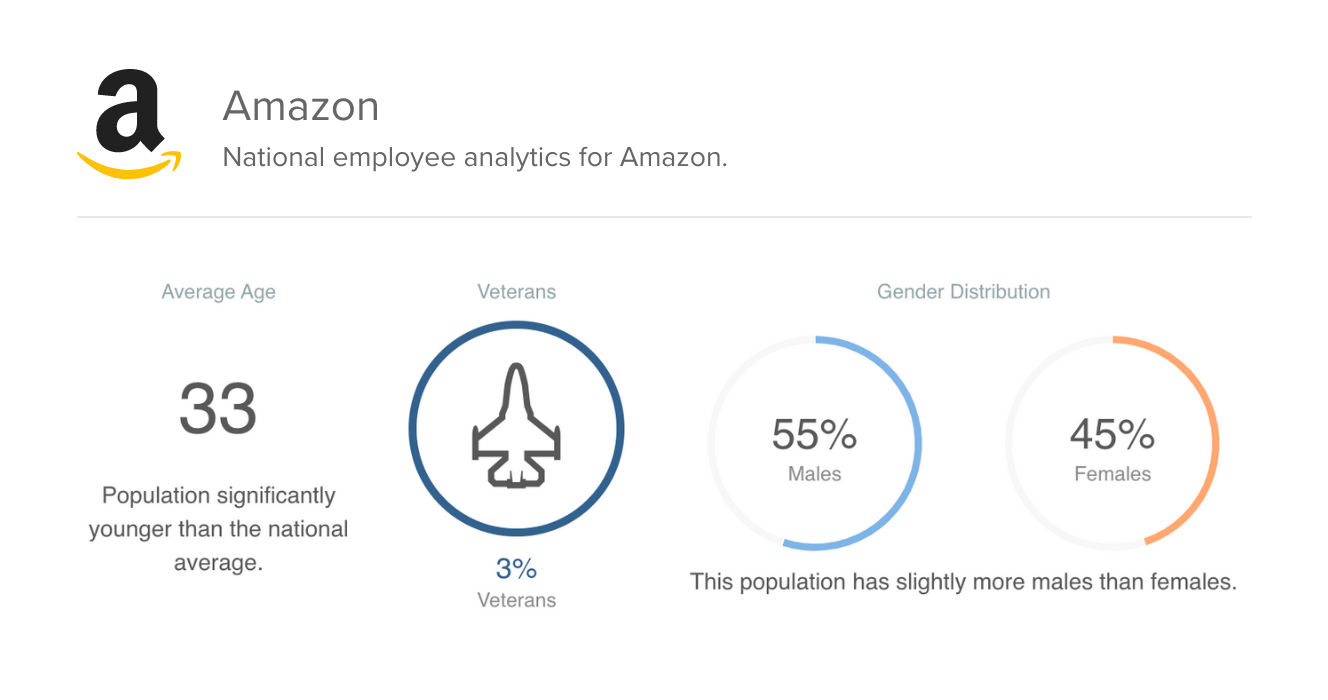Click the younger than national average description
Image resolution: width=1328 pixels, height=700 pixels.
tap(218, 529)
